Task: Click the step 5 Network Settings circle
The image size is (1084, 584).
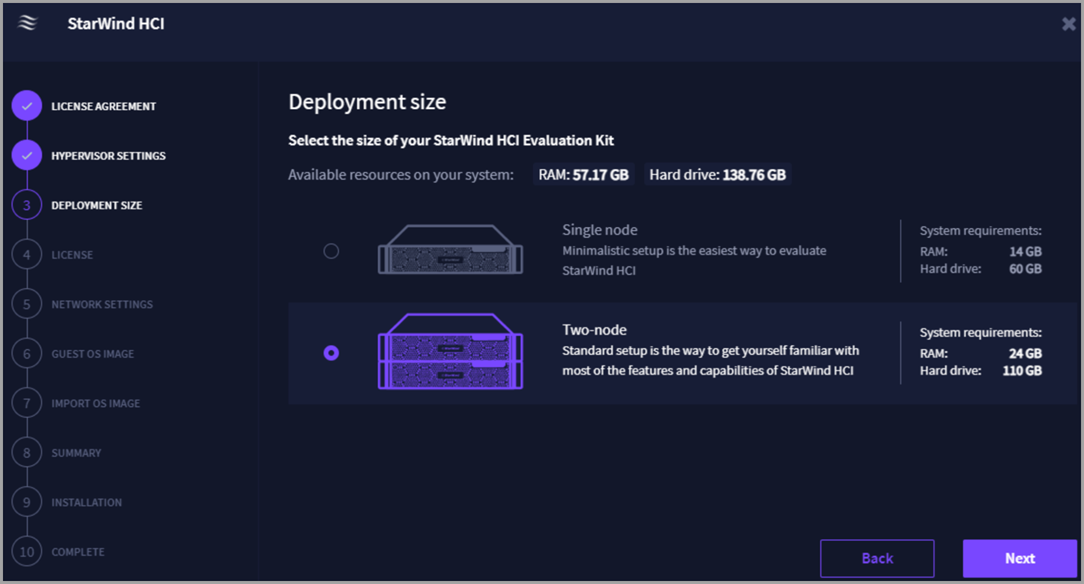Action: (27, 304)
